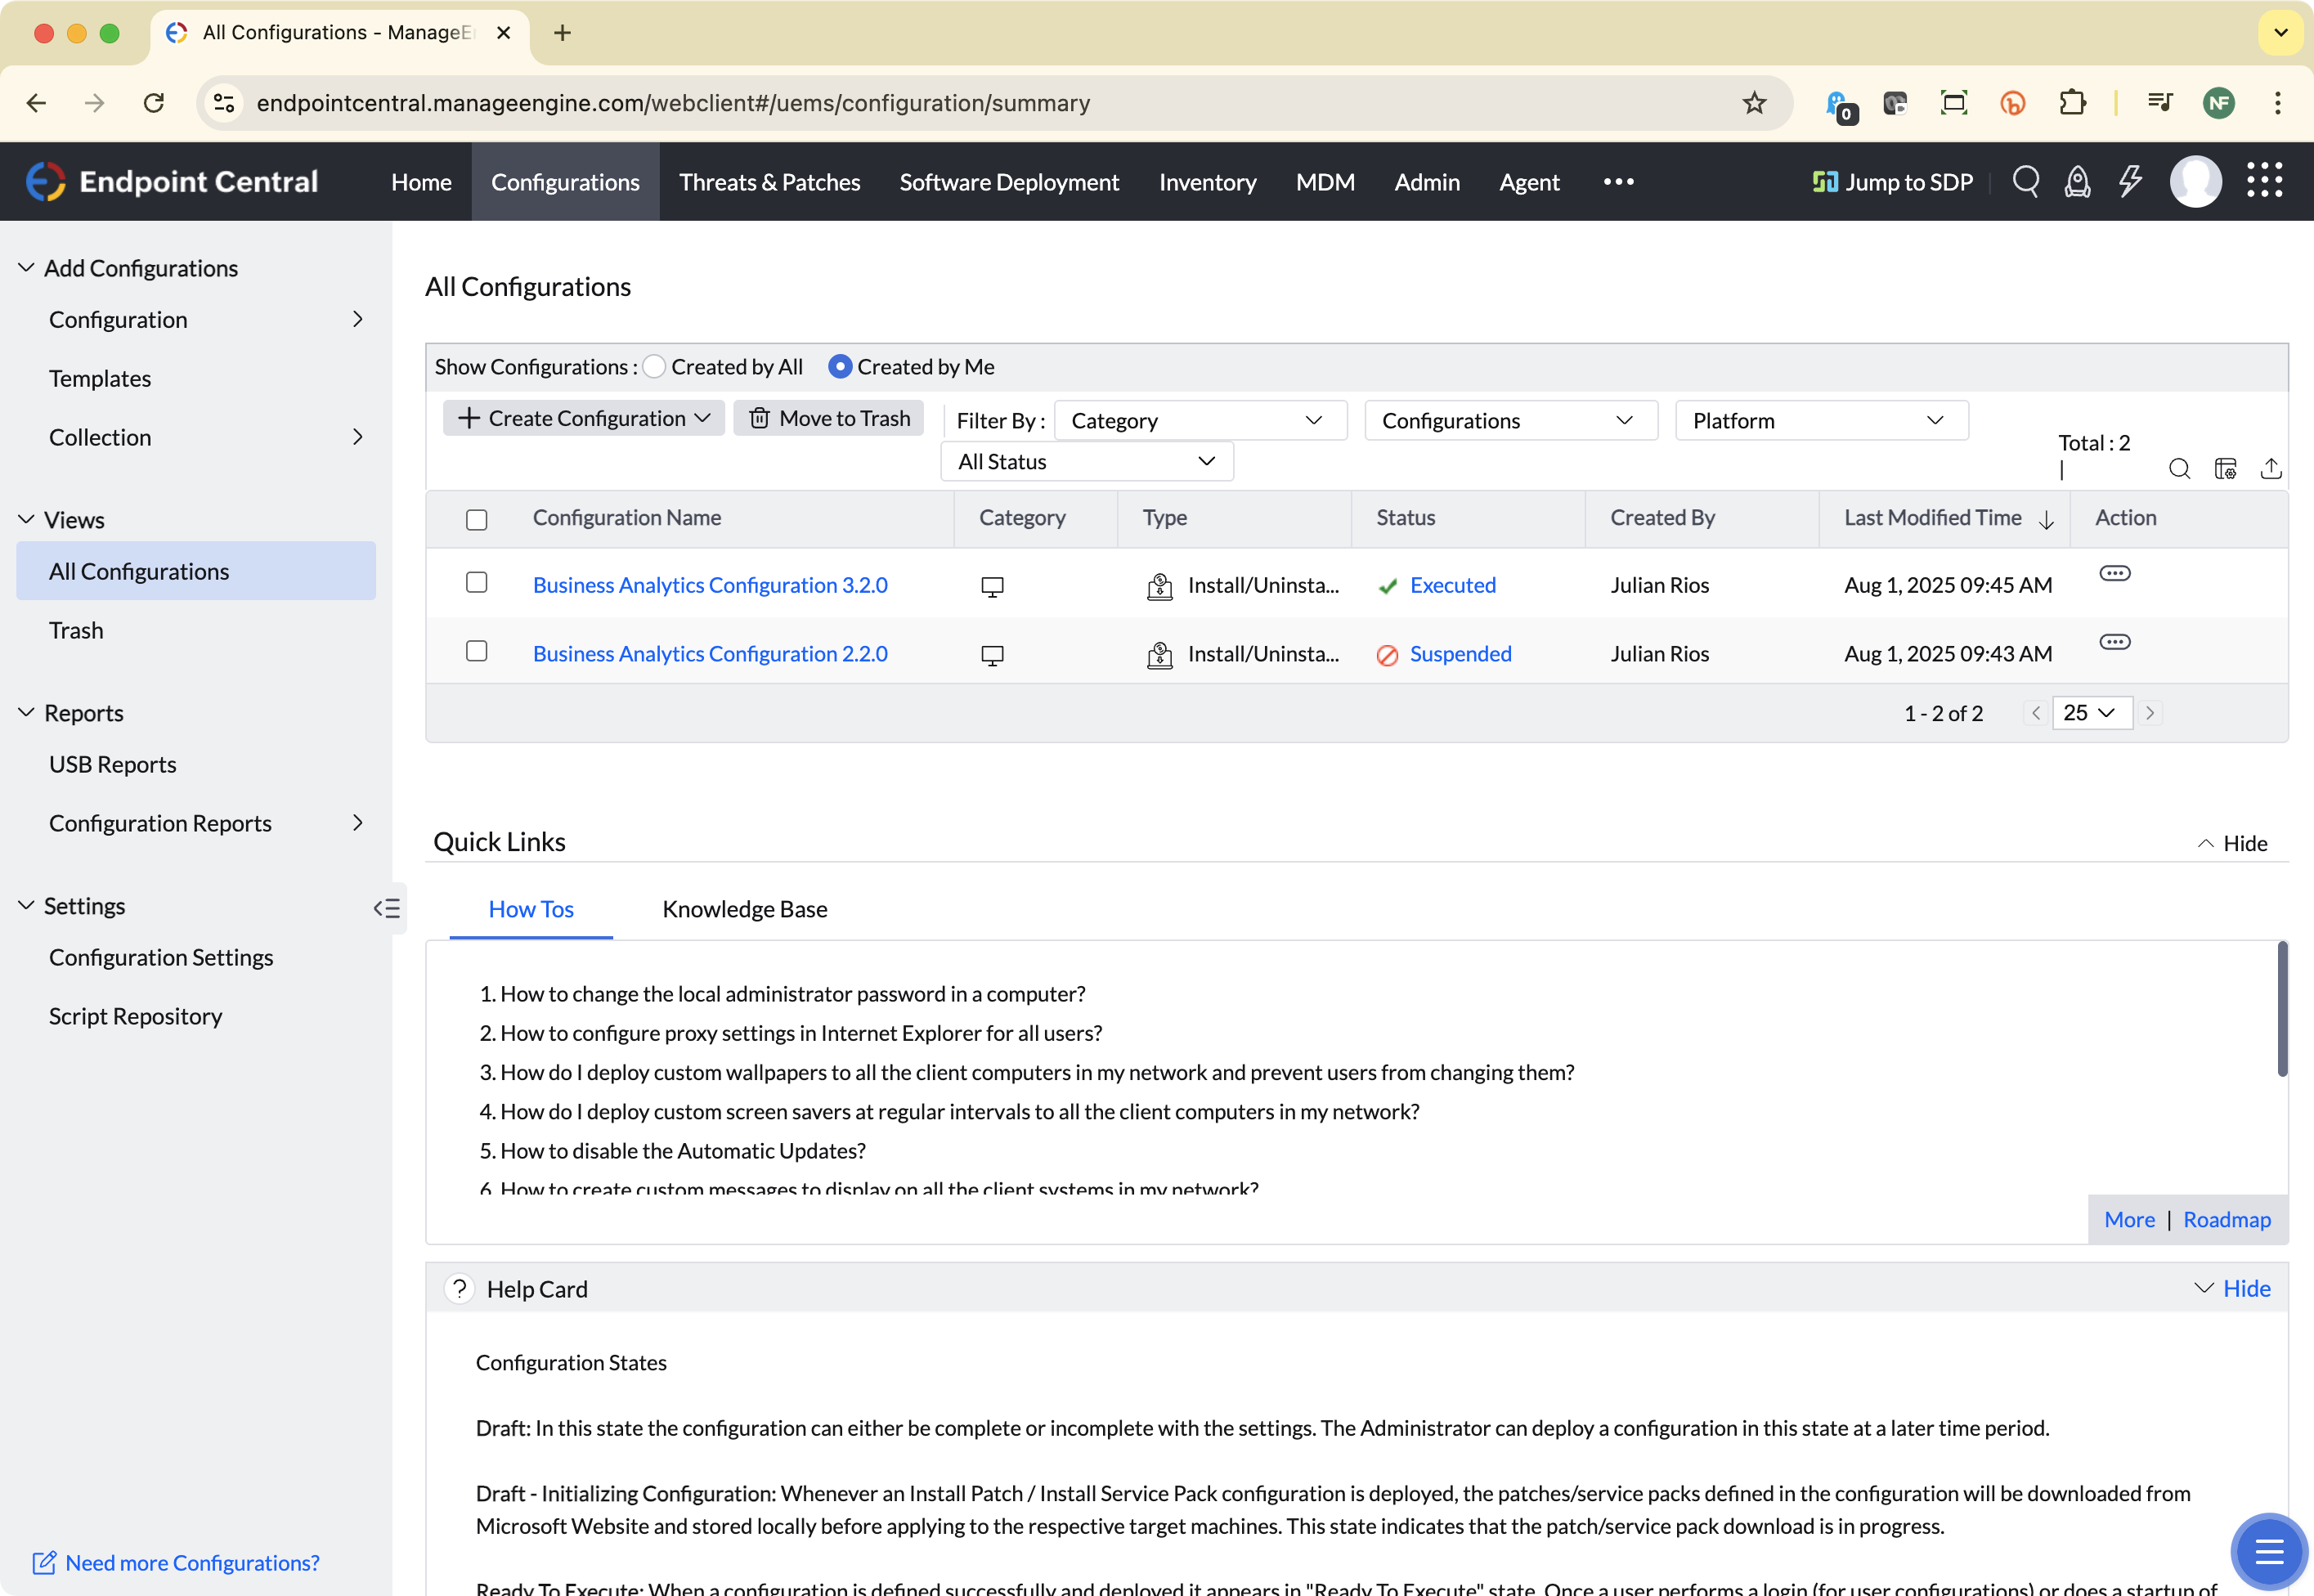Open the Suspended status link

point(1460,654)
